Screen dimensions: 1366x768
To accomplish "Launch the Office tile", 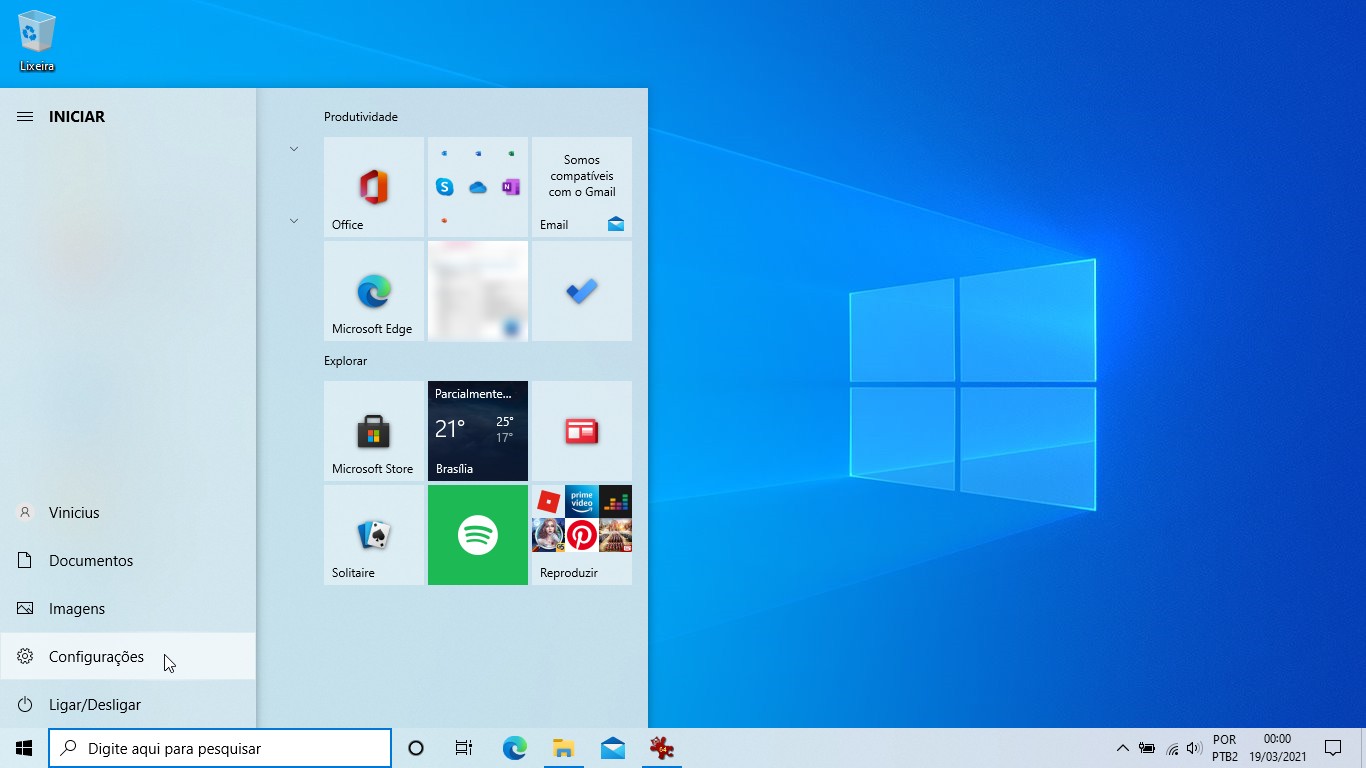I will click(374, 187).
